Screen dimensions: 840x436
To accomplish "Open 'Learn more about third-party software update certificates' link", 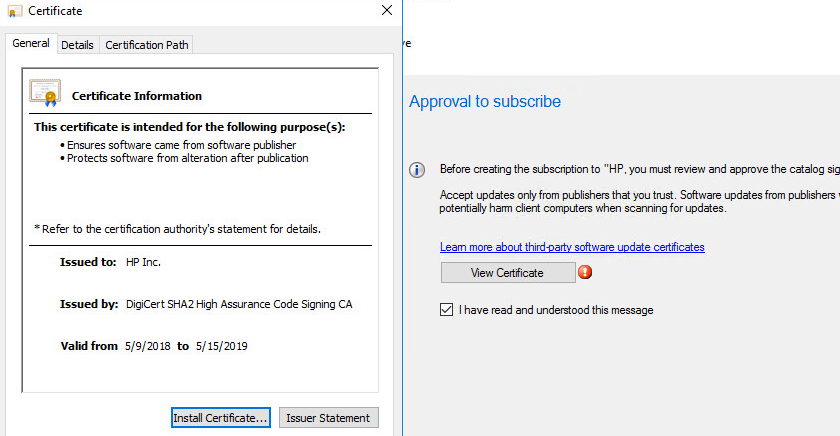I will [x=572, y=247].
